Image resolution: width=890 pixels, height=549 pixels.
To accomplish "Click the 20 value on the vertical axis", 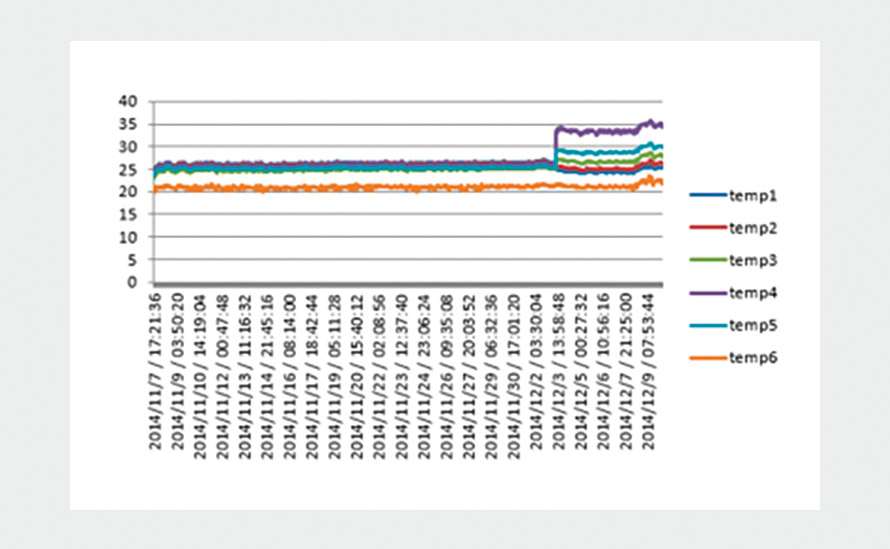I will [x=127, y=192].
